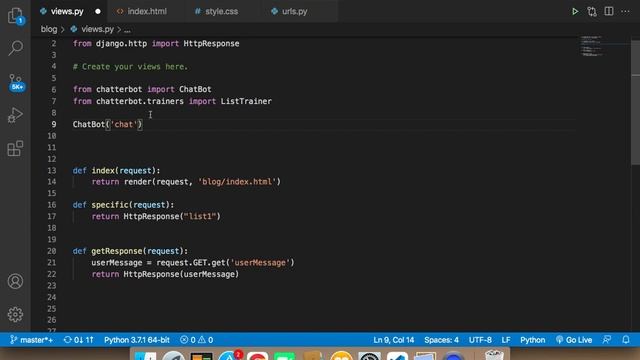This screenshot has height=360, width=640.
Task: Open the Extensions view
Action: tap(16, 148)
